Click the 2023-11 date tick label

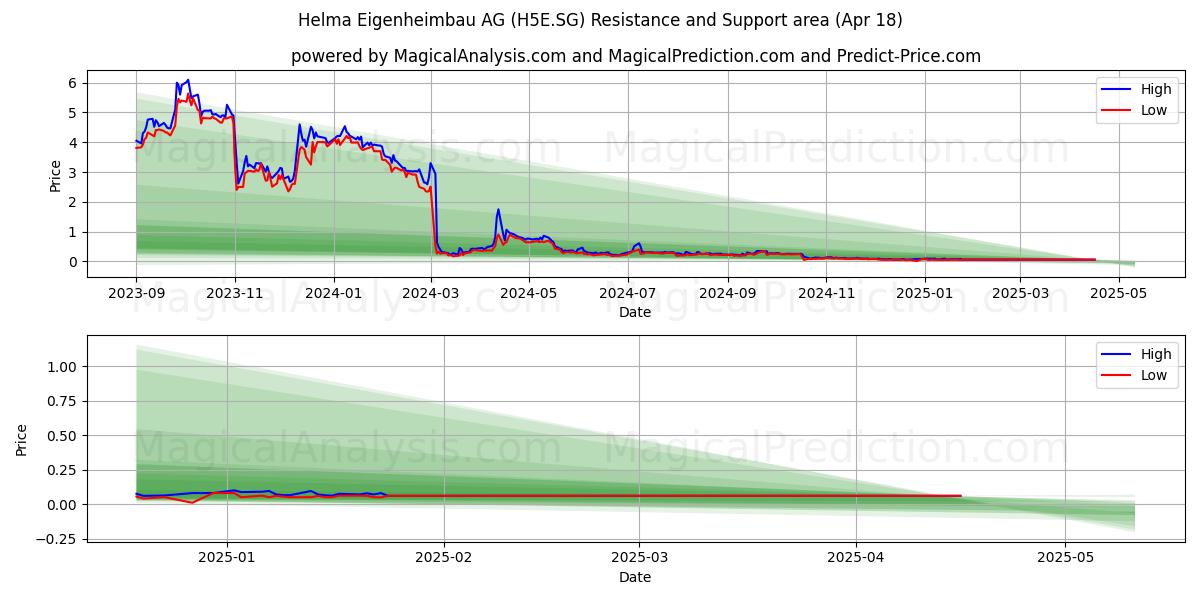tap(235, 293)
